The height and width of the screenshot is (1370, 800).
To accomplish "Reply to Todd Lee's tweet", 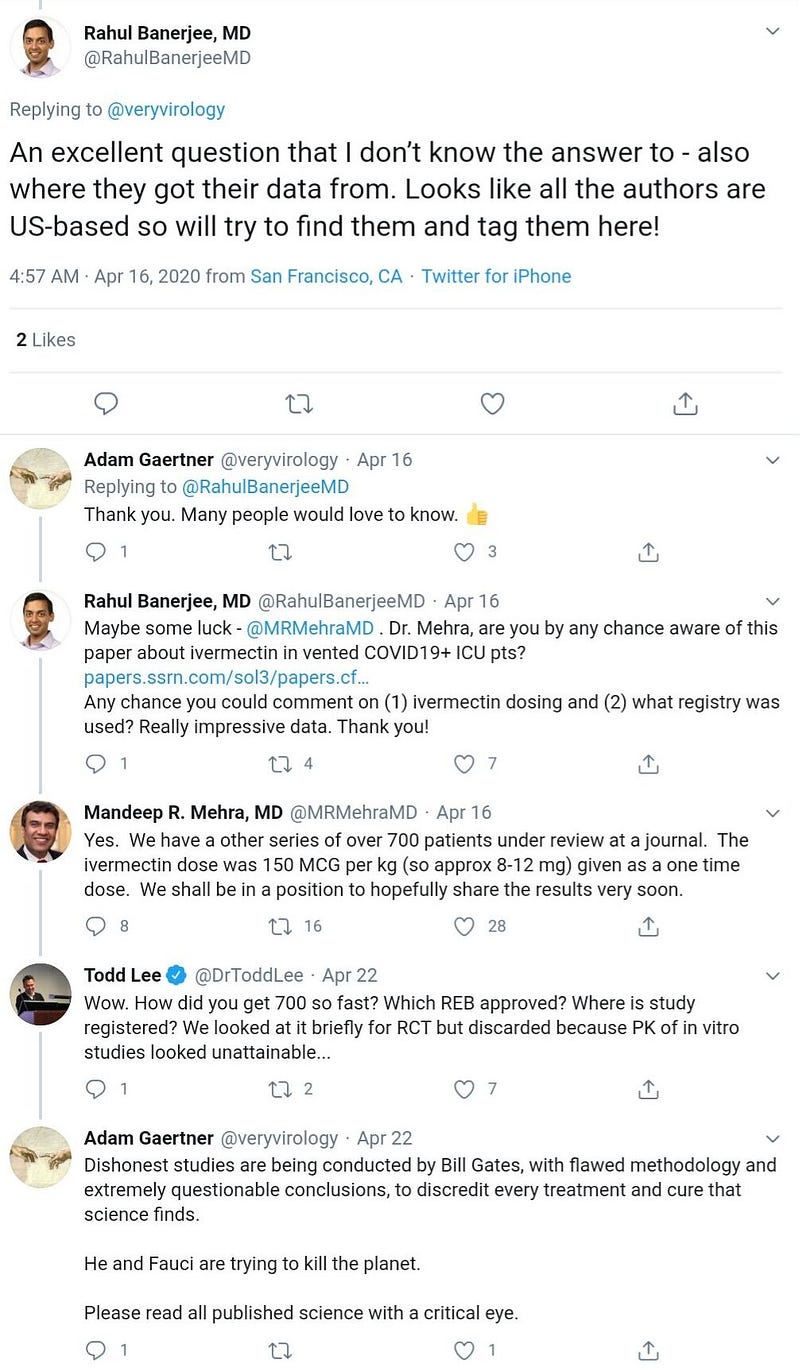I will click(x=96, y=1088).
